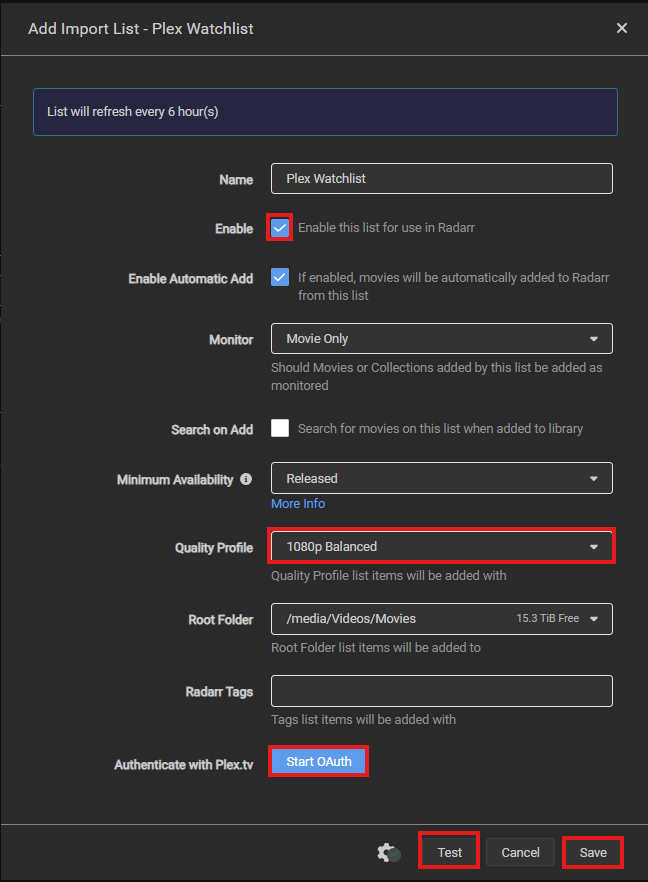Expand the Quality Profile dropdown
648x882 pixels.
(x=442, y=546)
